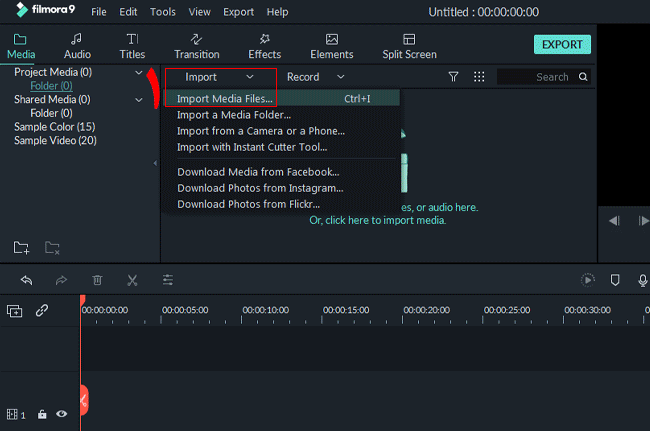Click the 'click here to import media' link
The image size is (650, 431).
point(377,220)
